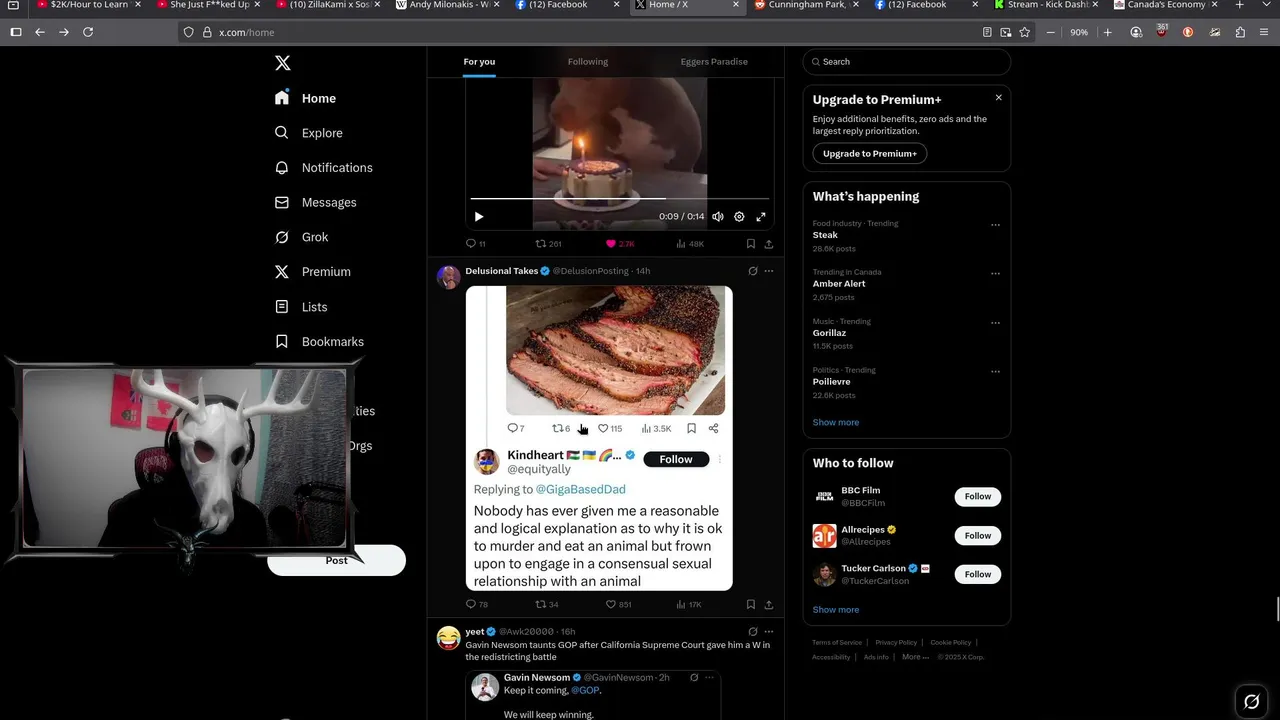
Task: Reply to the video post with 11 replies
Action: 476,244
